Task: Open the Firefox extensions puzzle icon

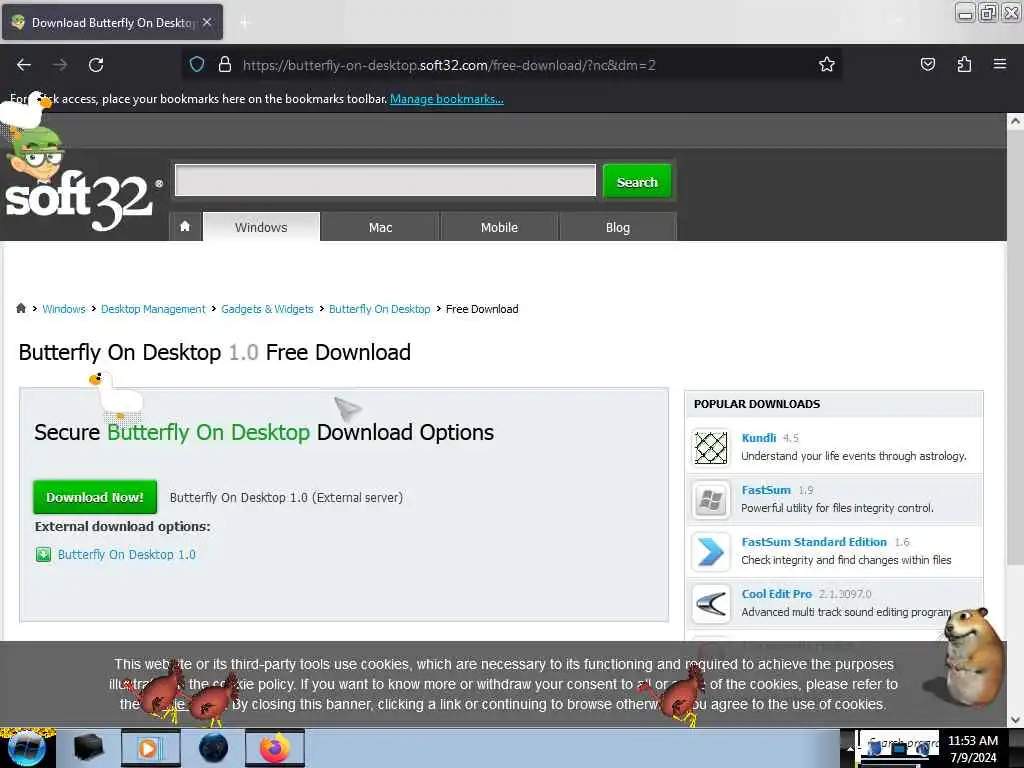Action: (x=964, y=64)
